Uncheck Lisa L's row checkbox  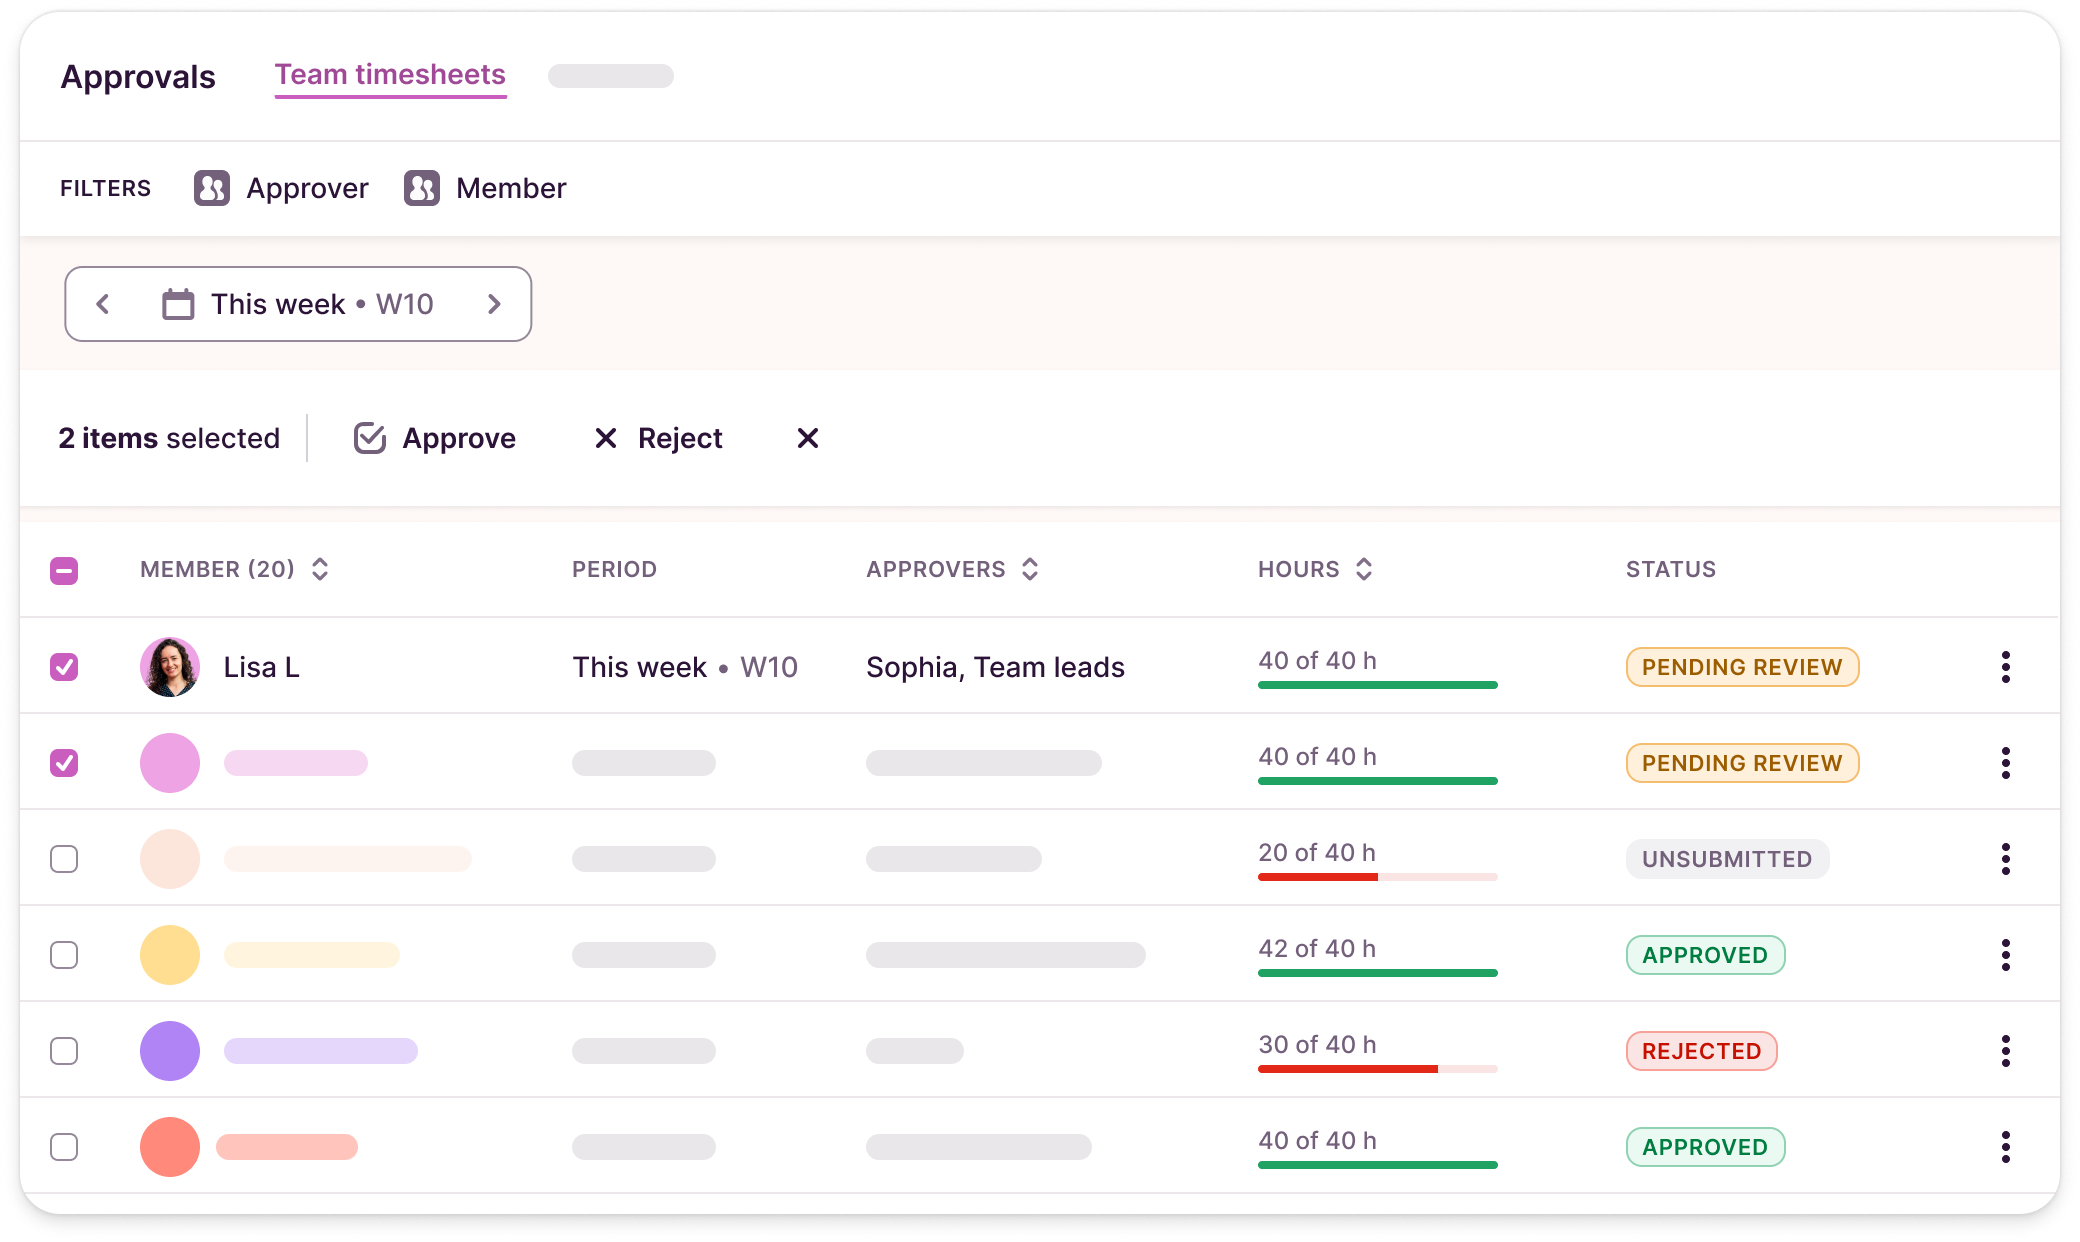click(64, 667)
